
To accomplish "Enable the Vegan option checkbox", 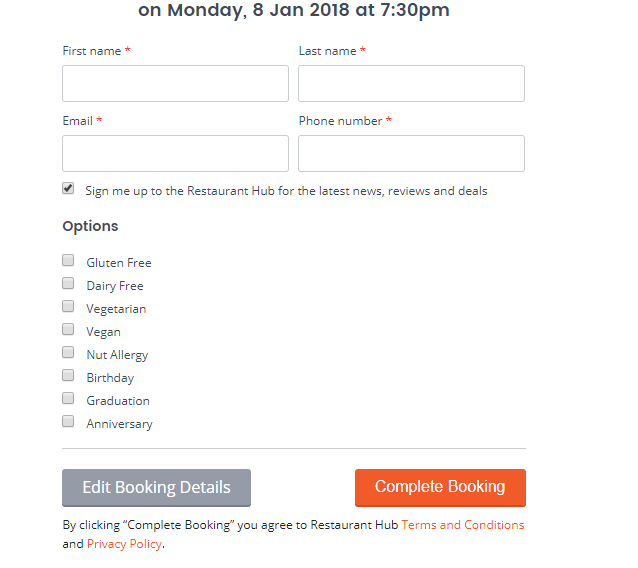I will tap(68, 329).
